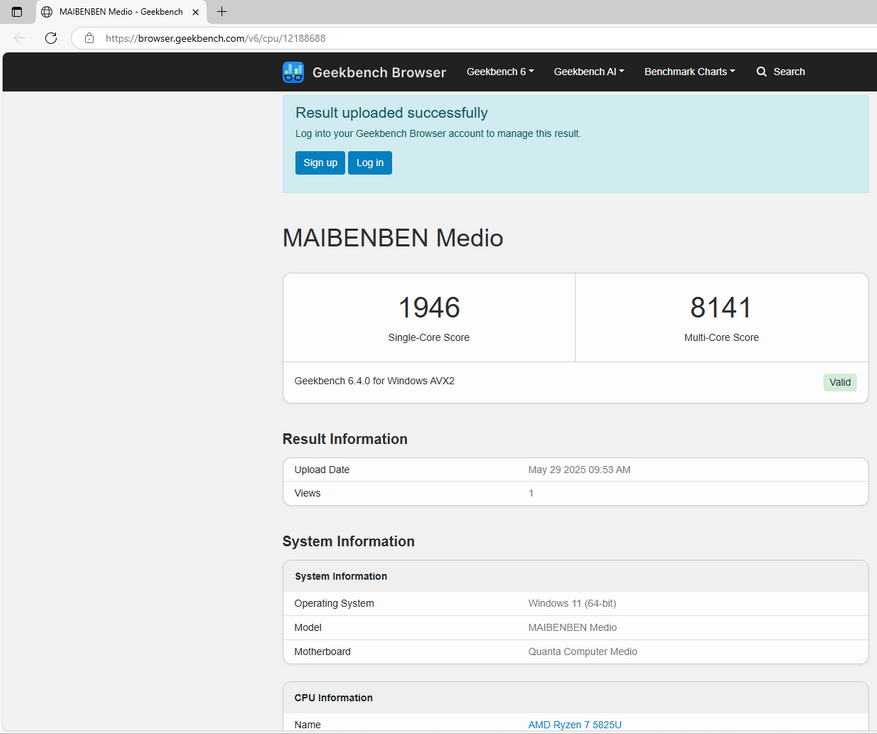Open a new tab with plus icon

[222, 12]
